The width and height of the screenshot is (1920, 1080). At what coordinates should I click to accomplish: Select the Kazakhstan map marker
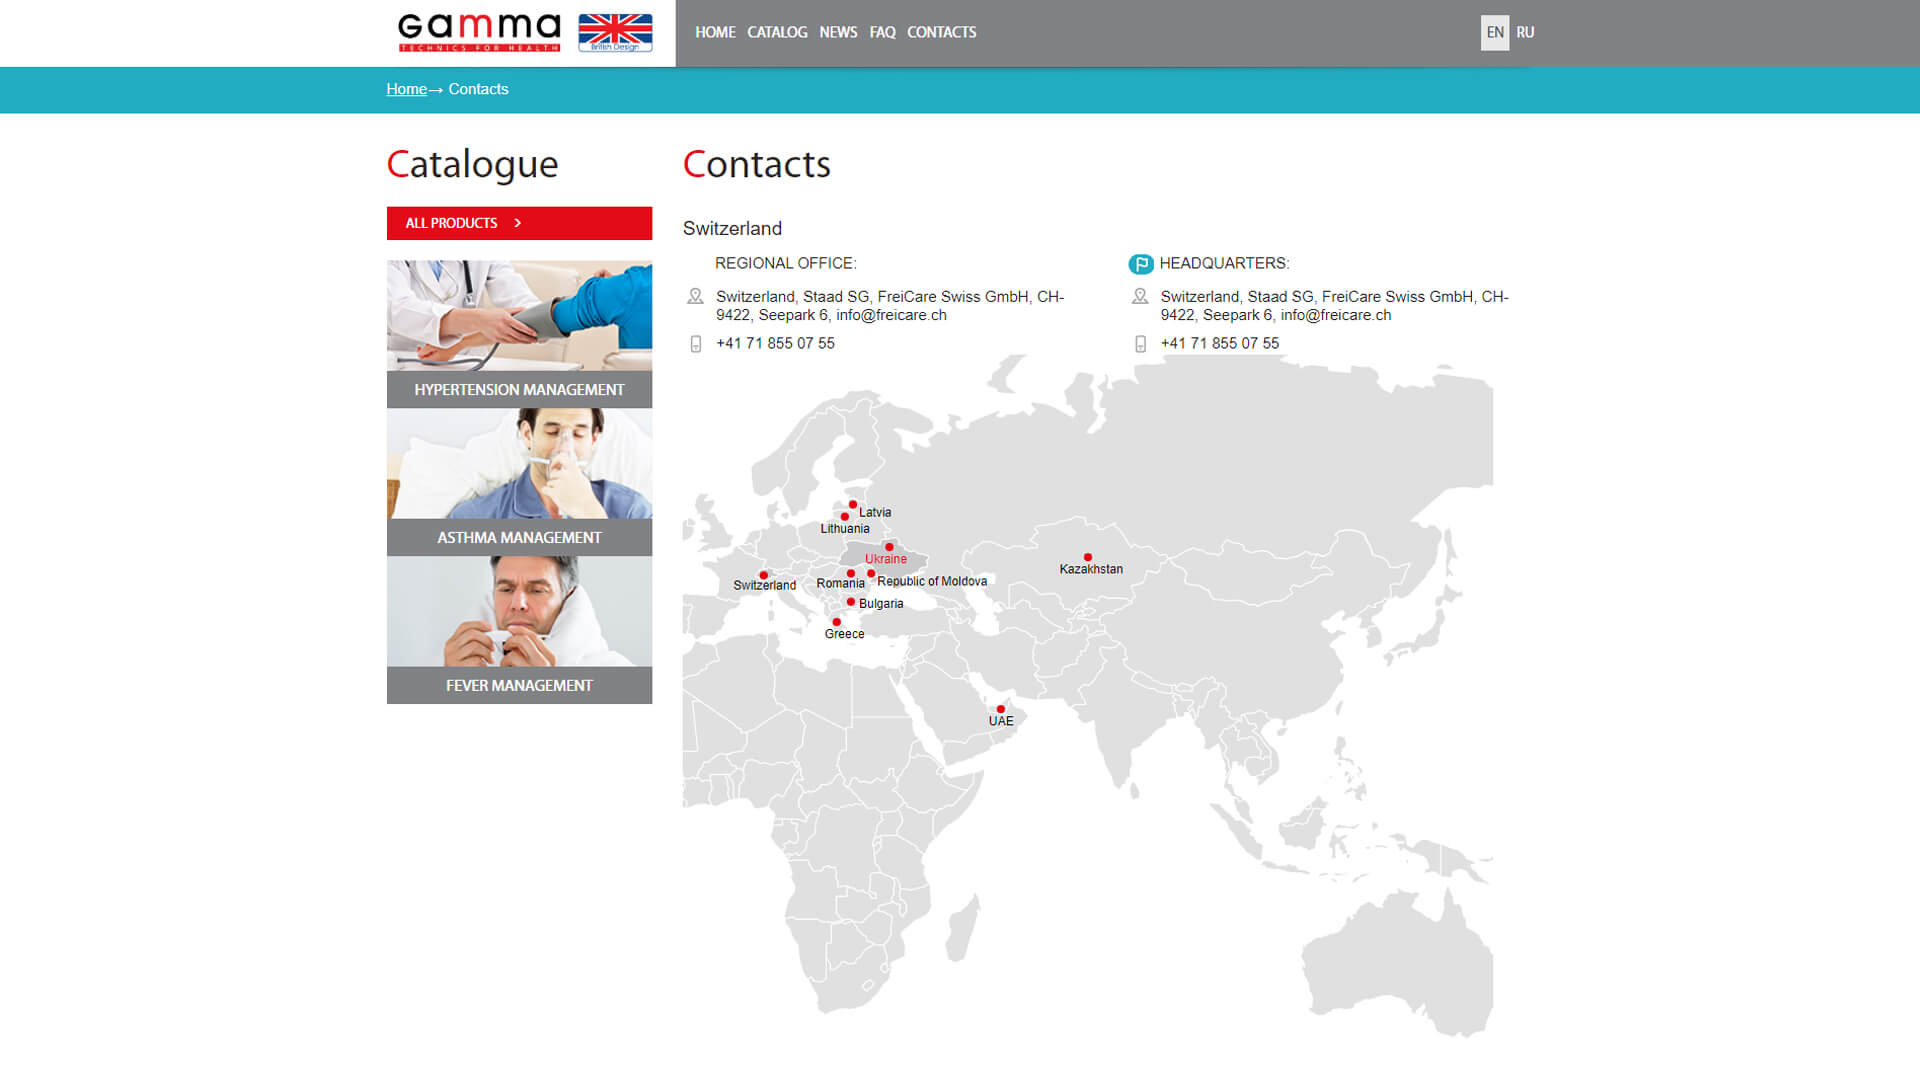click(x=1088, y=557)
